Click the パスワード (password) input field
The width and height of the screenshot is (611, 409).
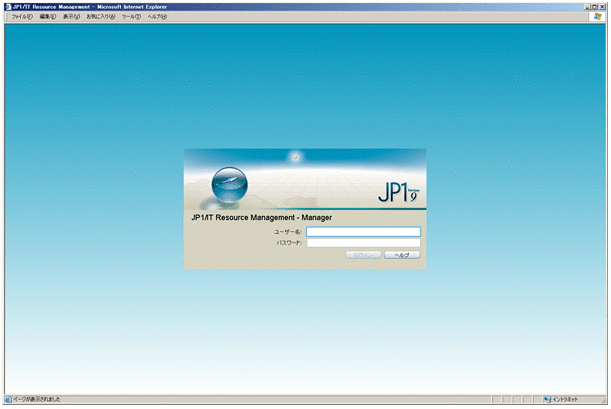pyautogui.click(x=363, y=243)
